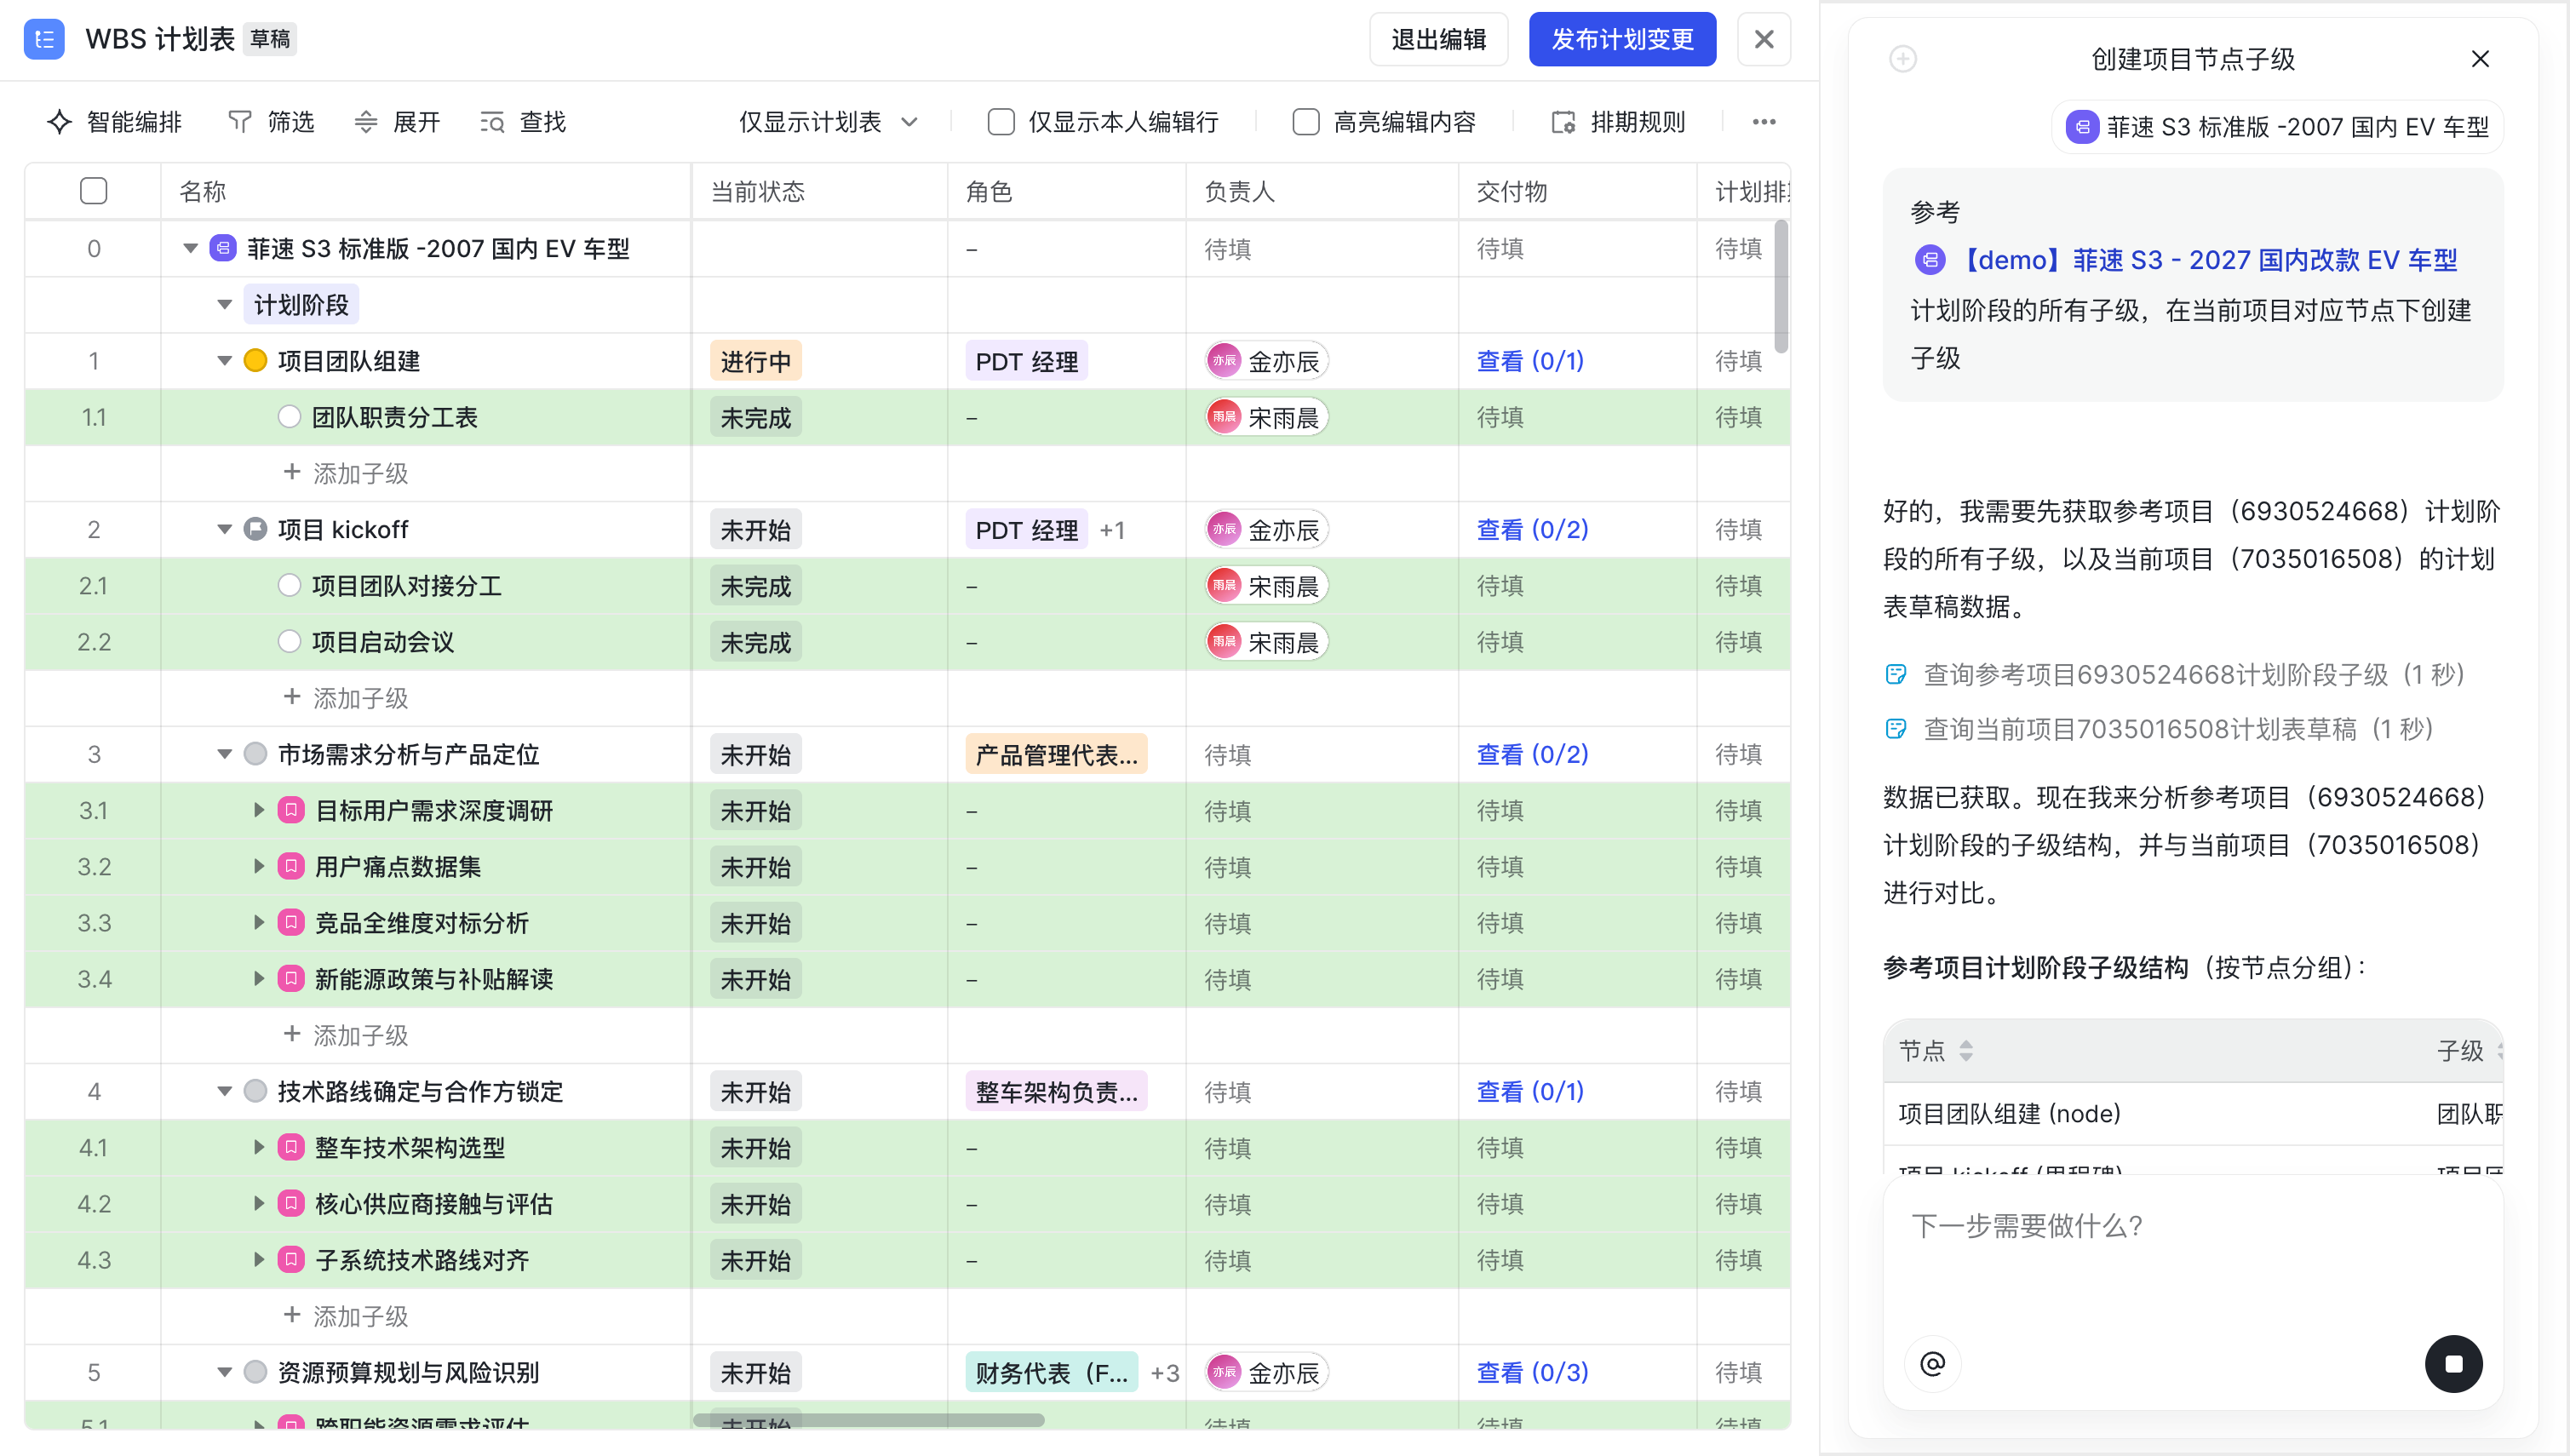The width and height of the screenshot is (2570, 1456).
Task: Click the deliverable icon of 用户痛点数据集
Action: (291, 866)
